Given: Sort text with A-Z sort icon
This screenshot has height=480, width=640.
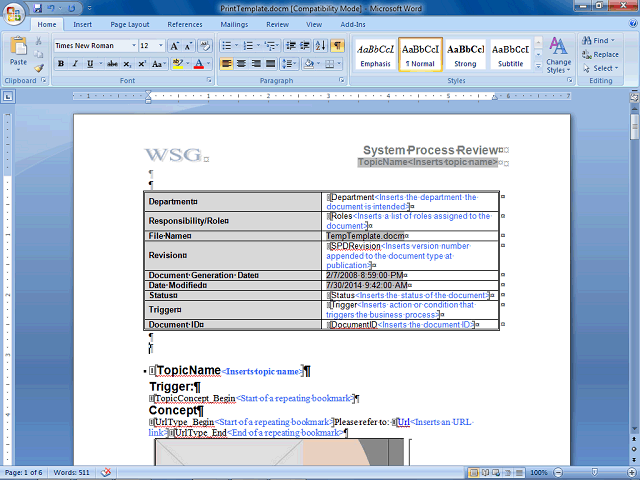Looking at the screenshot, I should (321, 45).
